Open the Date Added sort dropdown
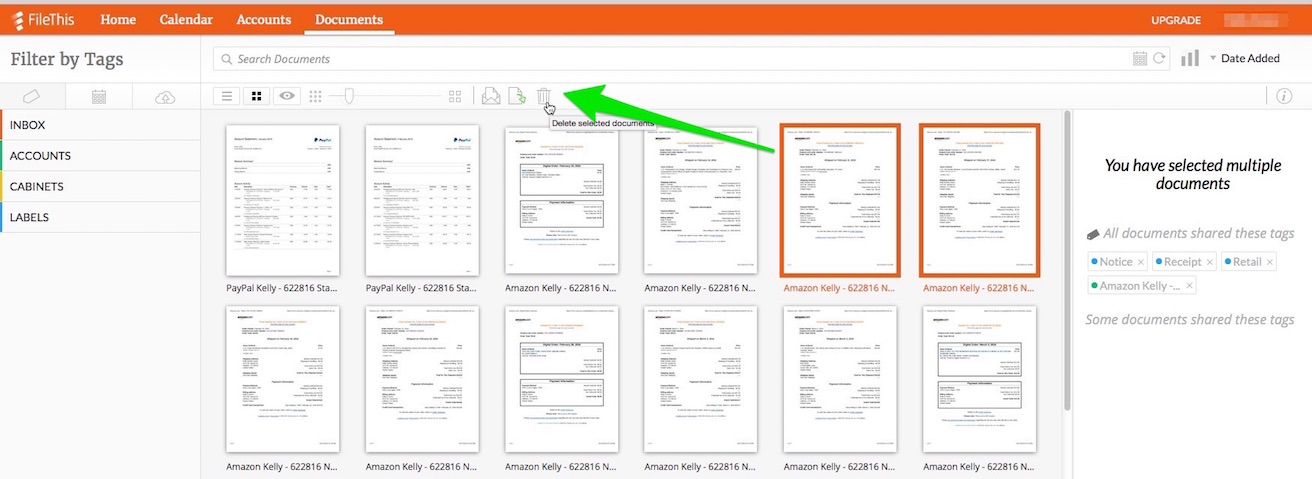Screen dimensions: 1312x479 pos(1245,58)
